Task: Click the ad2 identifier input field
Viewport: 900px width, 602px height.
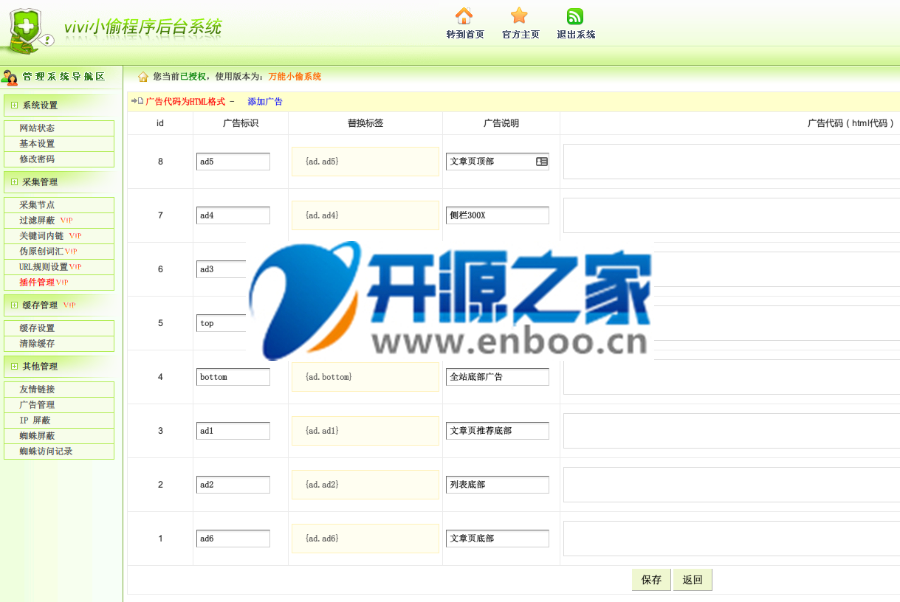Action: click(x=232, y=485)
